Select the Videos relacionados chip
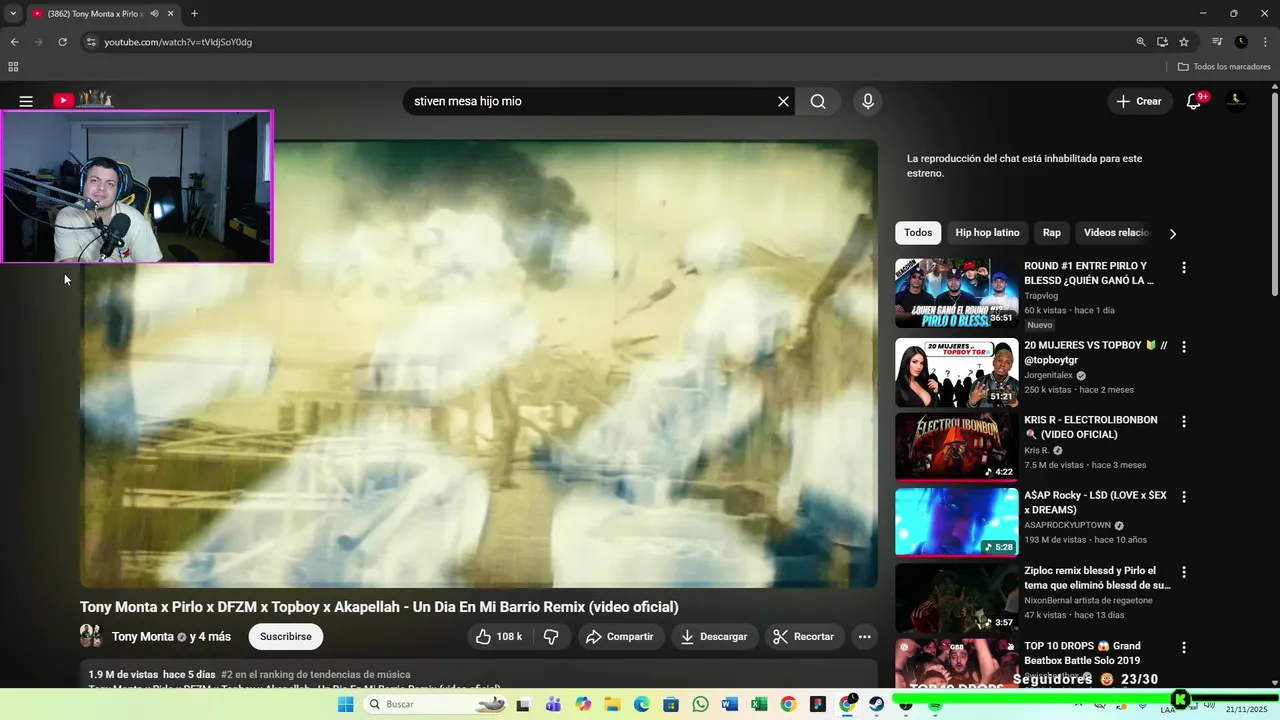 [1116, 233]
